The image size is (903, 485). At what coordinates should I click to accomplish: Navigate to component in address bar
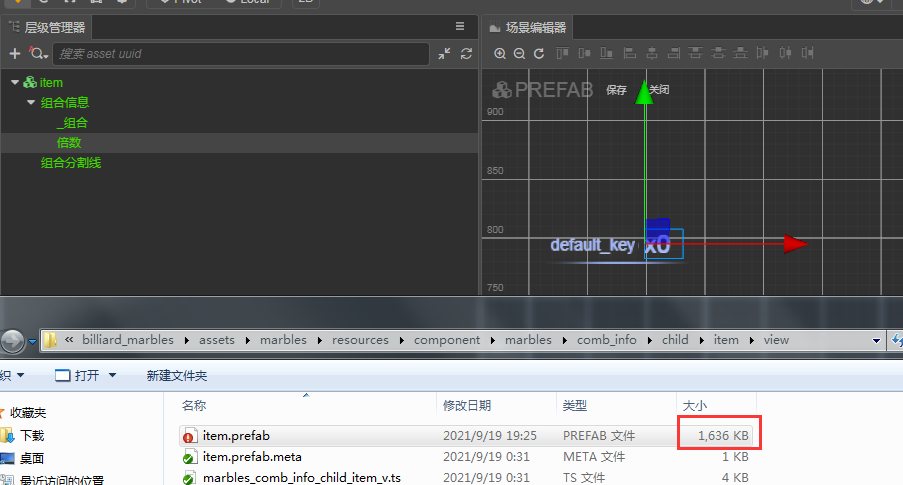click(447, 340)
